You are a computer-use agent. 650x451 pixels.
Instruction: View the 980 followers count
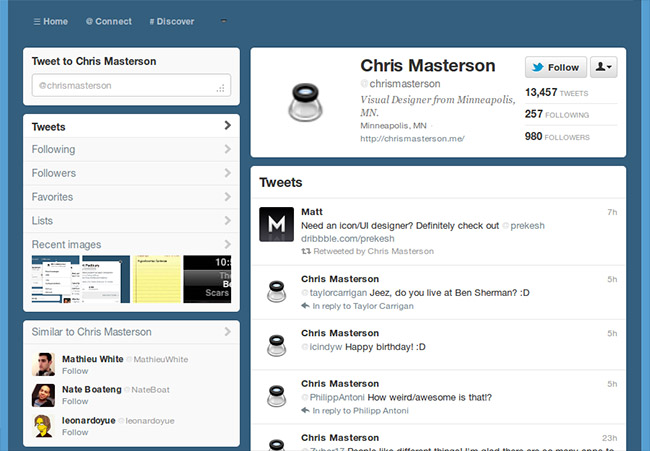tap(557, 136)
